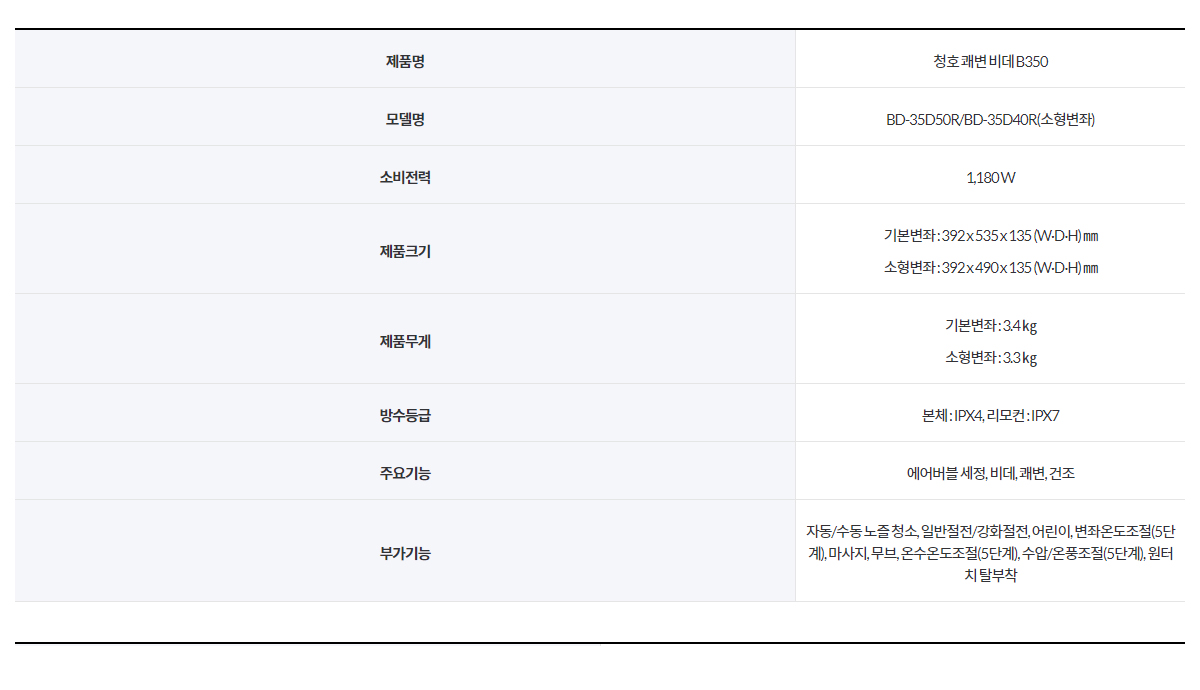The image size is (1200, 690).
Task: Click the 제품크기 row header
Action: tap(405, 251)
